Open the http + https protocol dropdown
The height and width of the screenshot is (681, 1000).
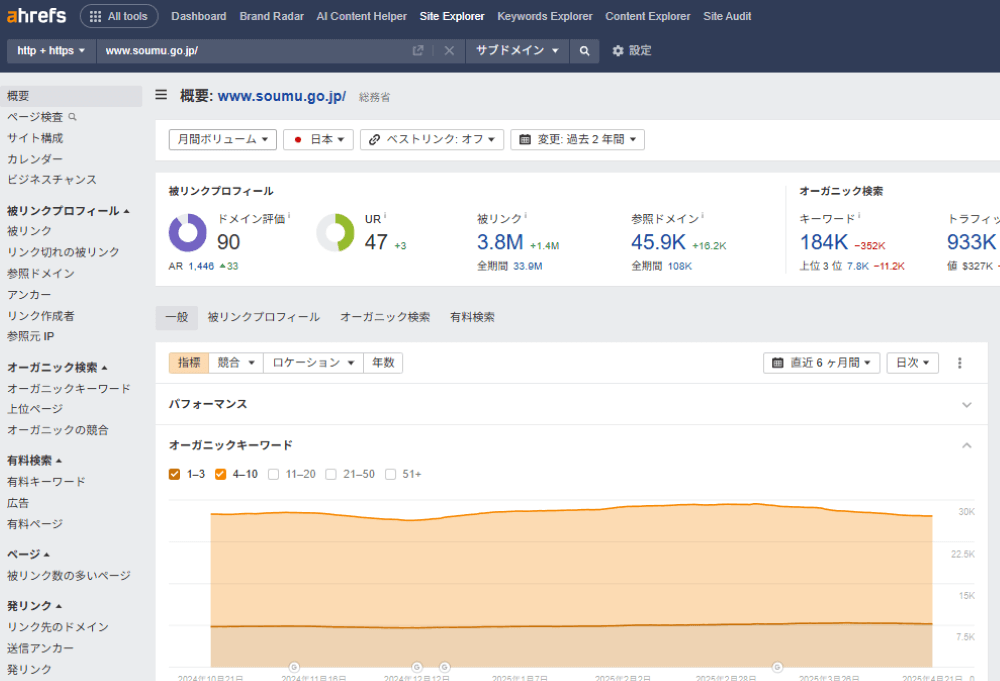[51, 51]
